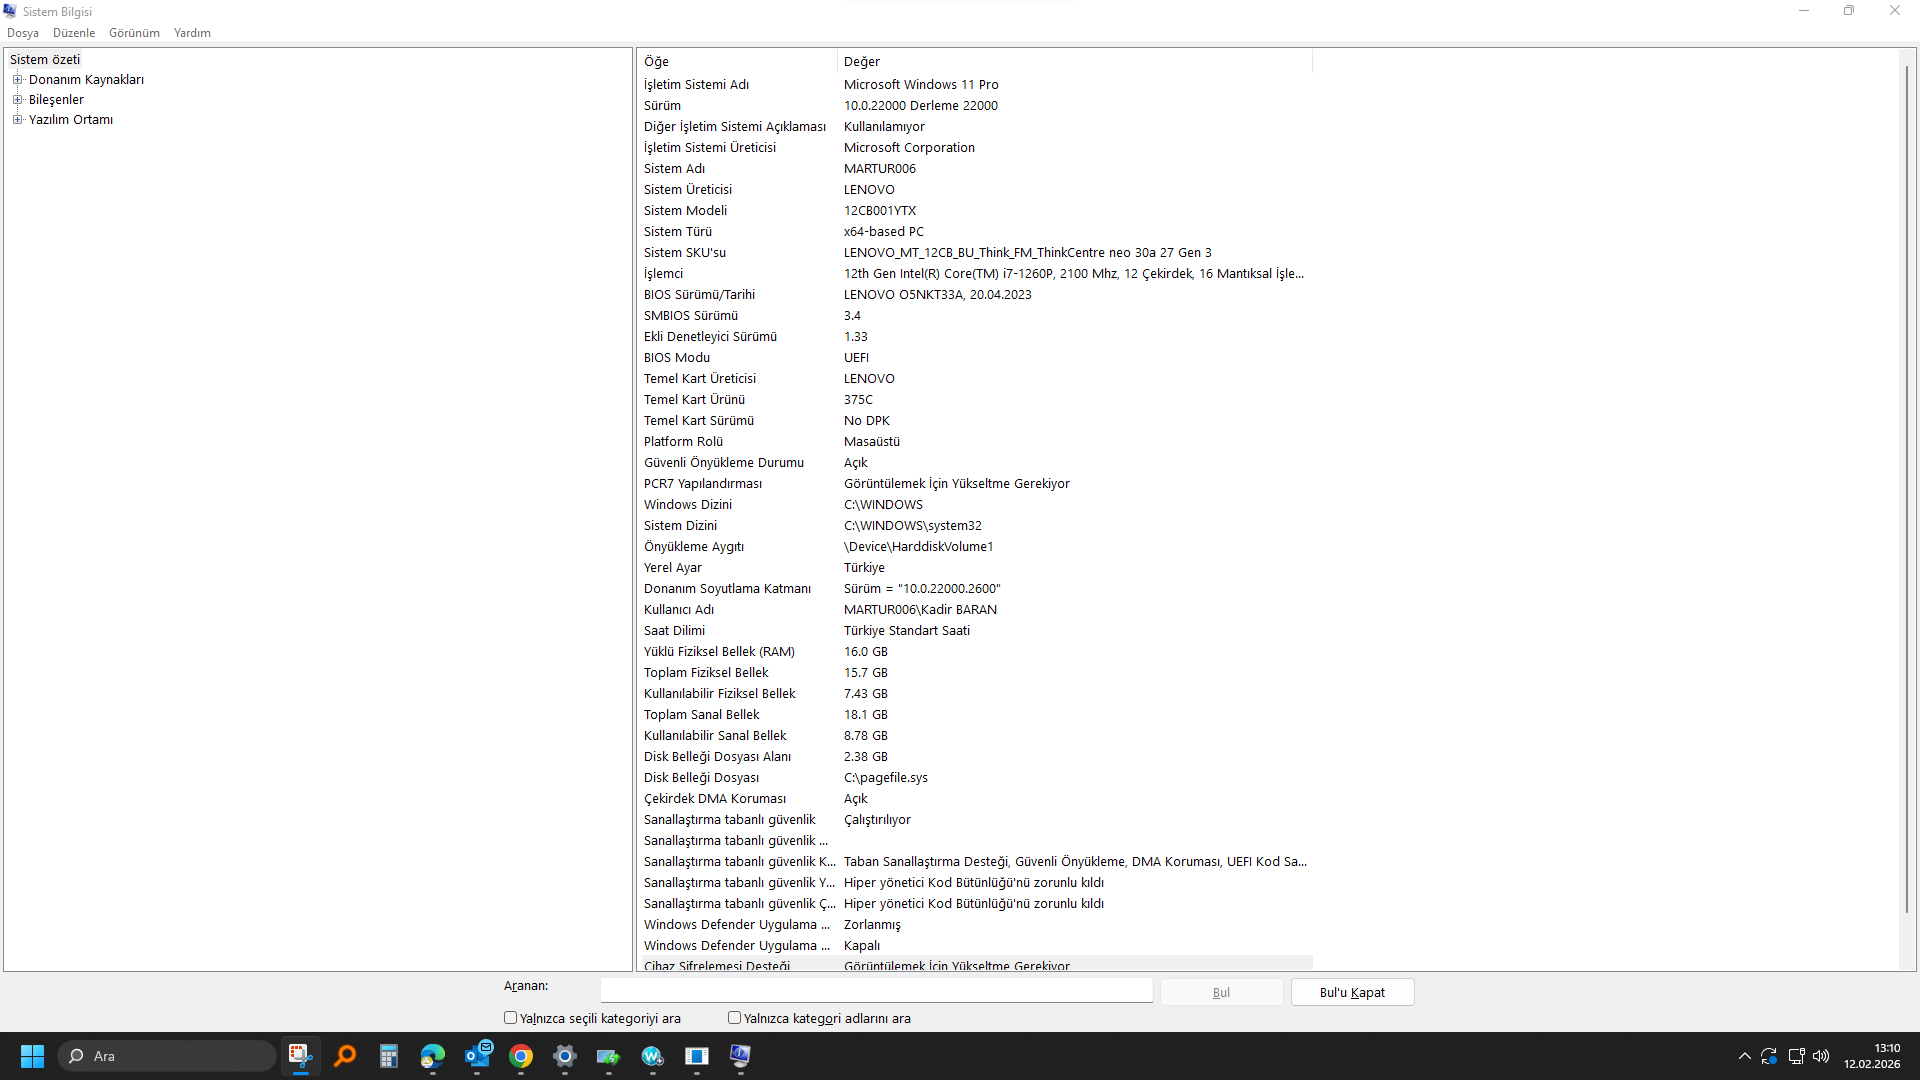
Task: Click the Aranan search input field
Action: (876, 990)
